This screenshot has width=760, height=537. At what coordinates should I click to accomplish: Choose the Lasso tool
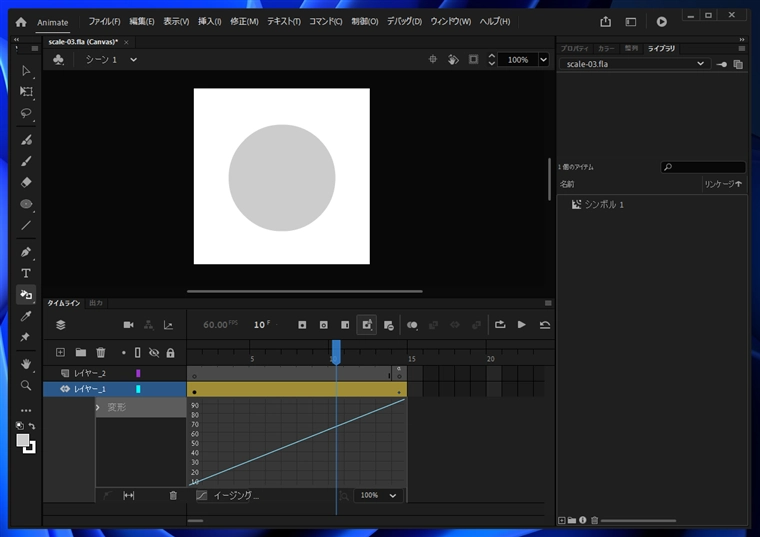click(26, 113)
